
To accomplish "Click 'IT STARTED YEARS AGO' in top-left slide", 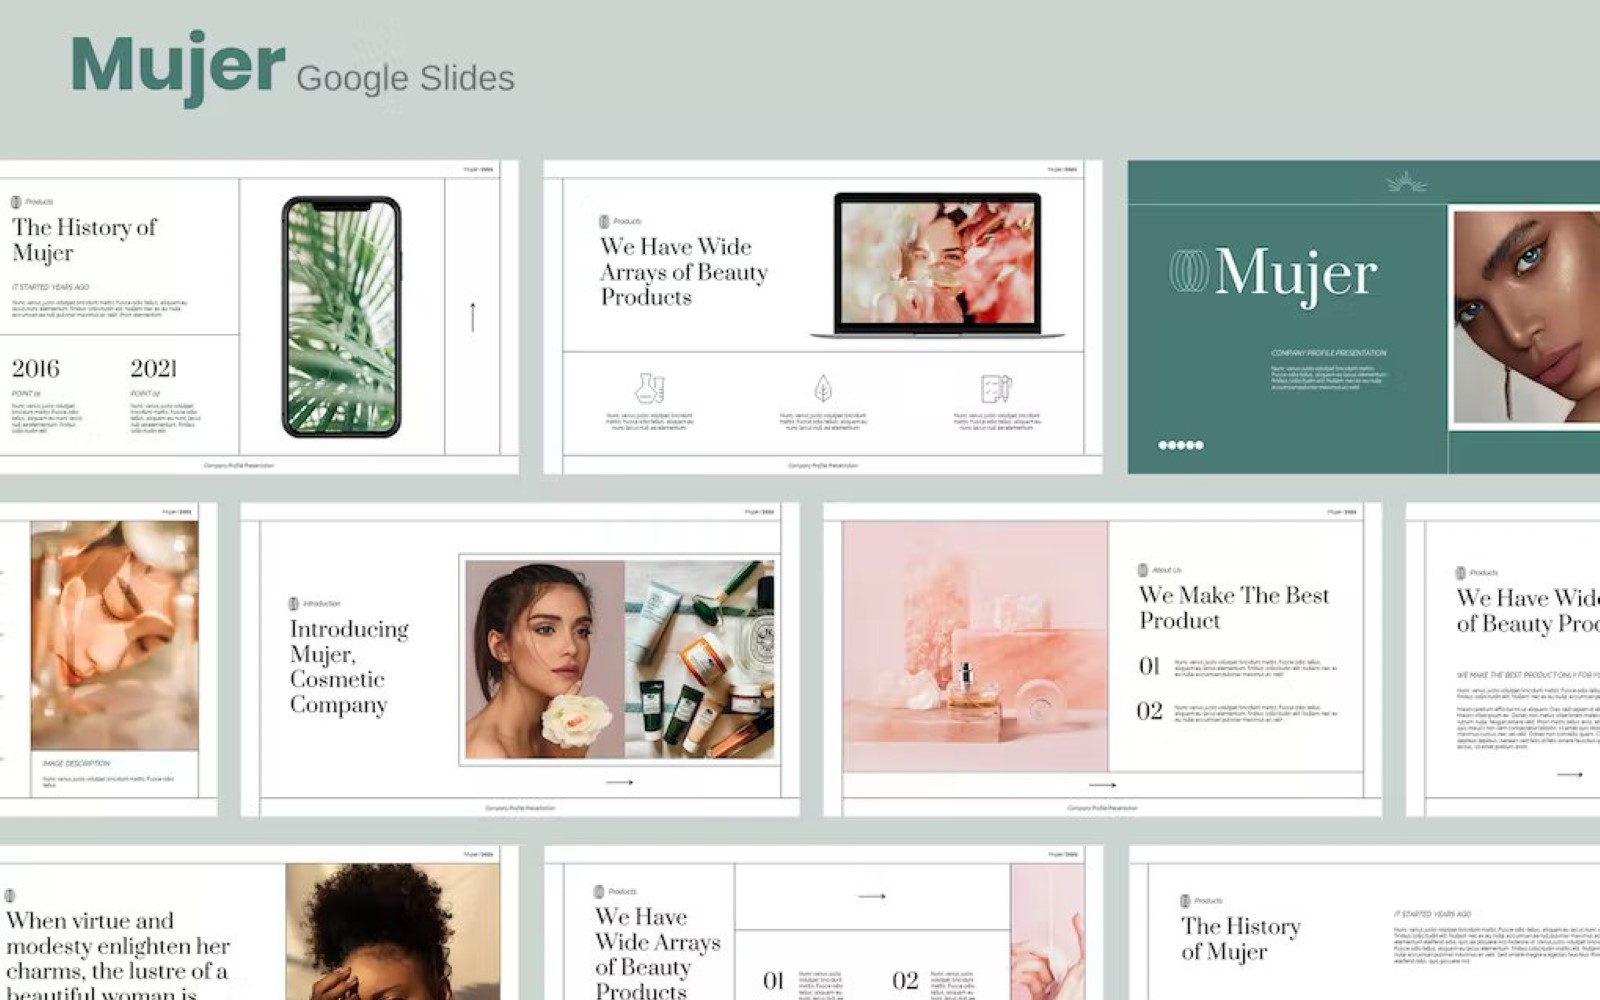I will [51, 287].
